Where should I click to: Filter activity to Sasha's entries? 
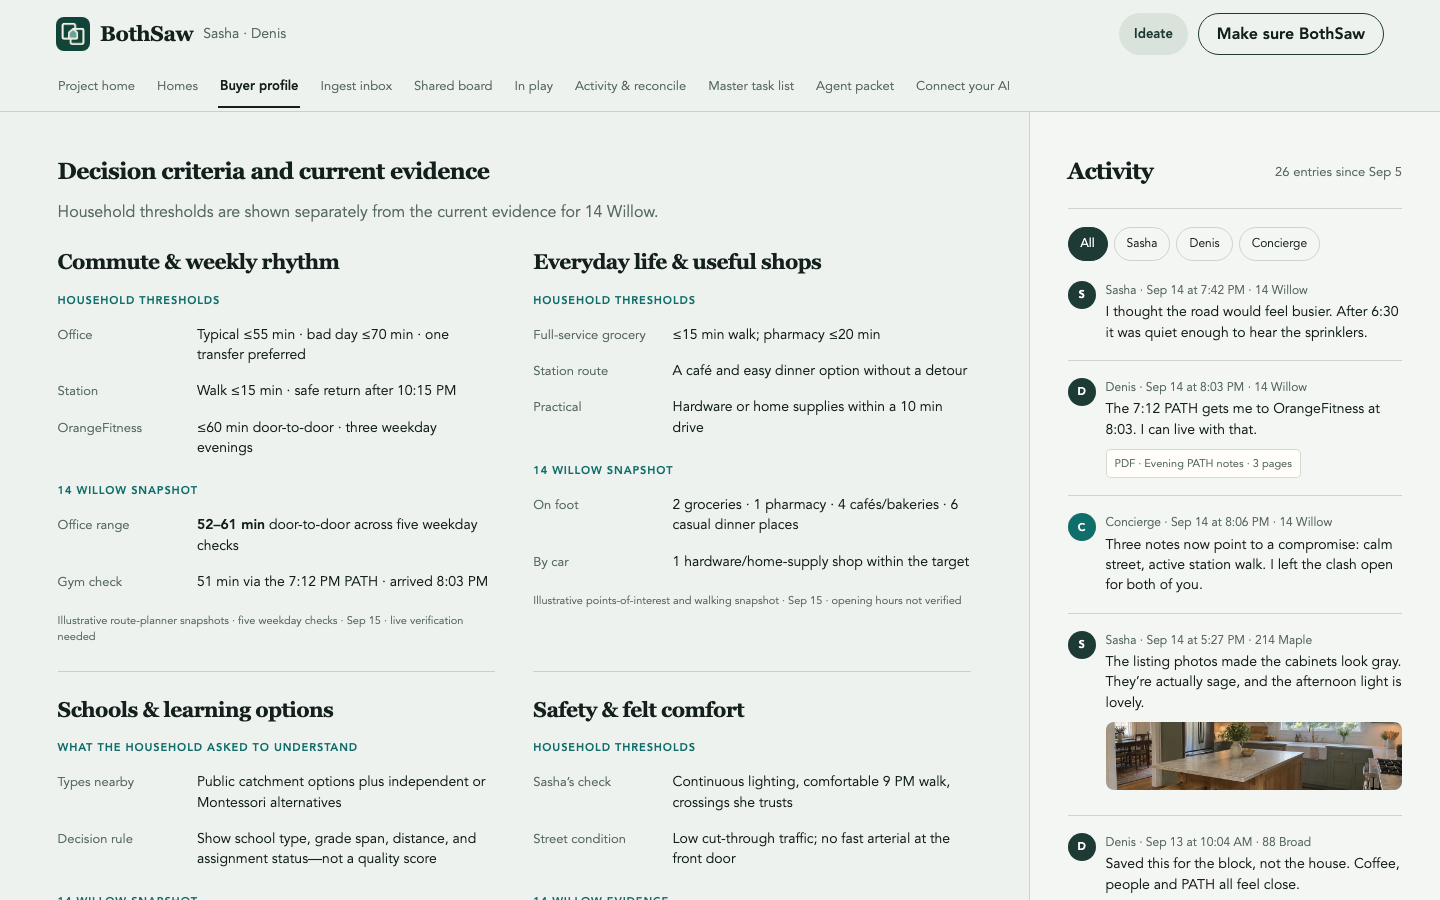click(1141, 244)
